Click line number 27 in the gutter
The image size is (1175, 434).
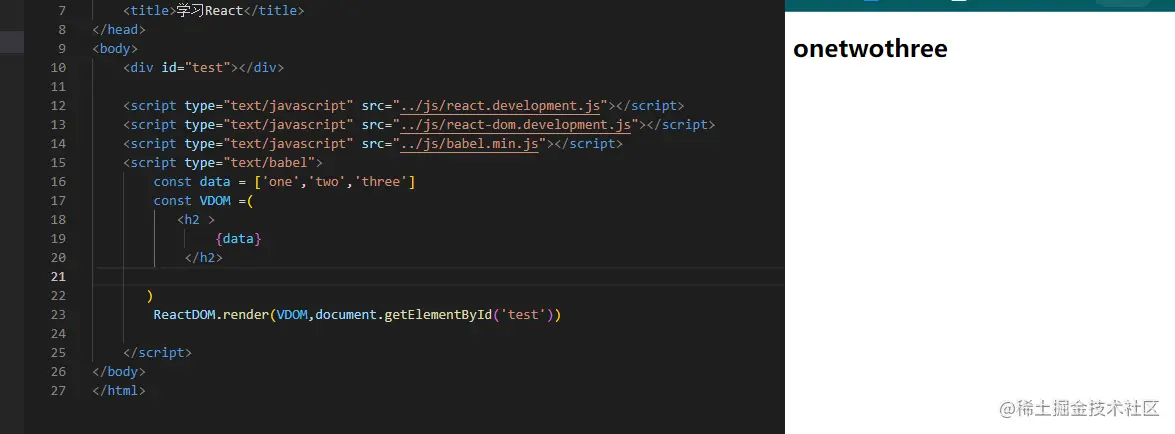pos(58,391)
